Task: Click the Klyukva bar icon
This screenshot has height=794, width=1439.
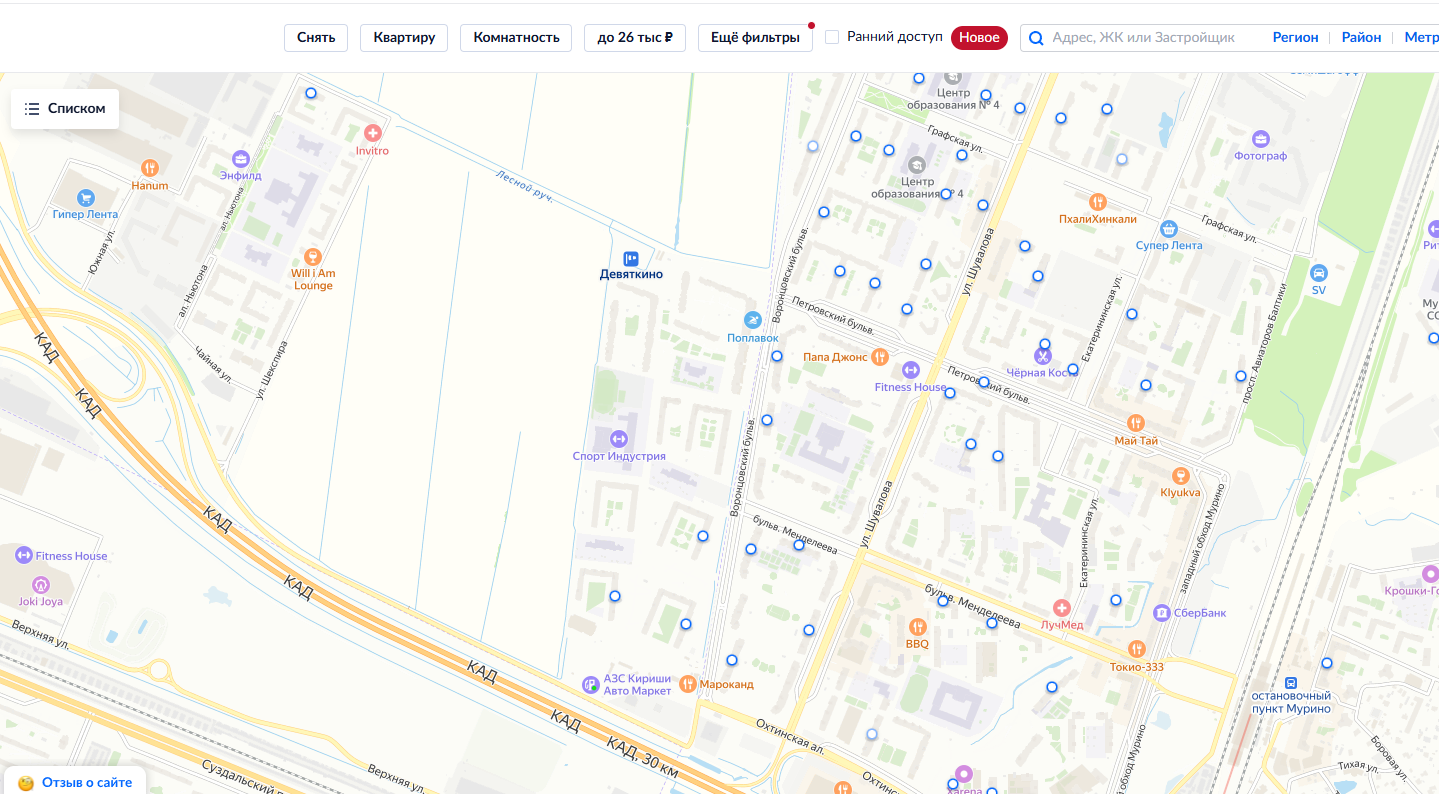Action: [x=1180, y=475]
